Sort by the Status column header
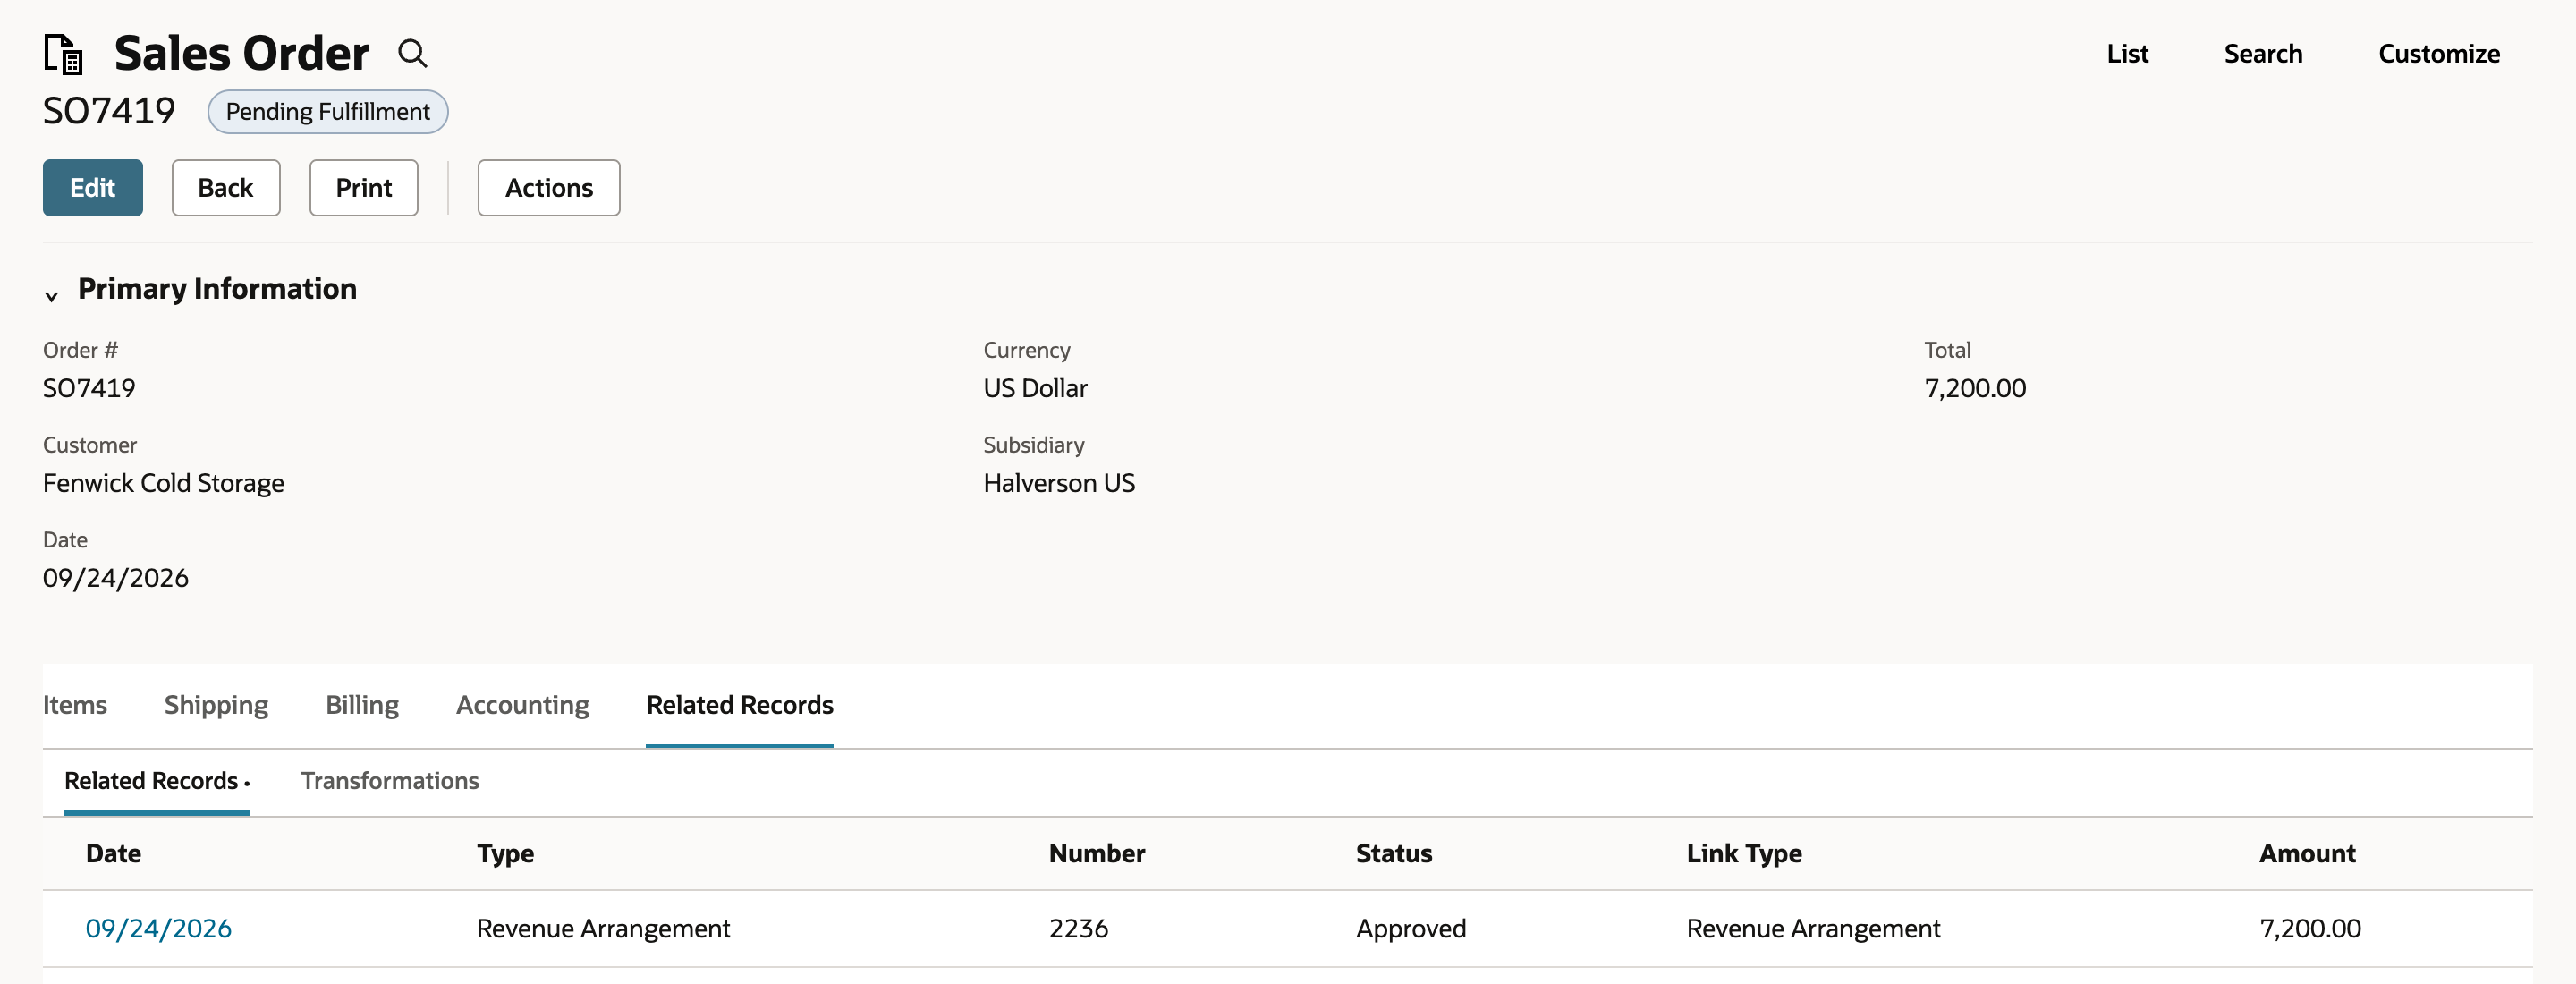Image resolution: width=2576 pixels, height=984 pixels. (x=1393, y=854)
